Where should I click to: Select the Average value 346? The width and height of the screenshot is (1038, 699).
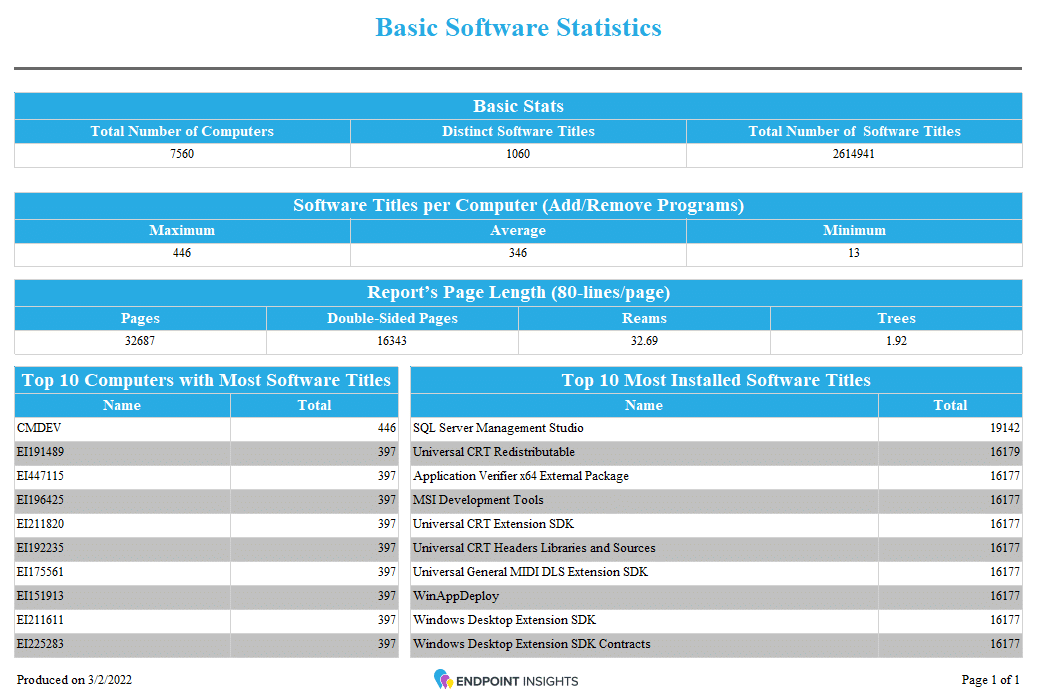point(518,253)
